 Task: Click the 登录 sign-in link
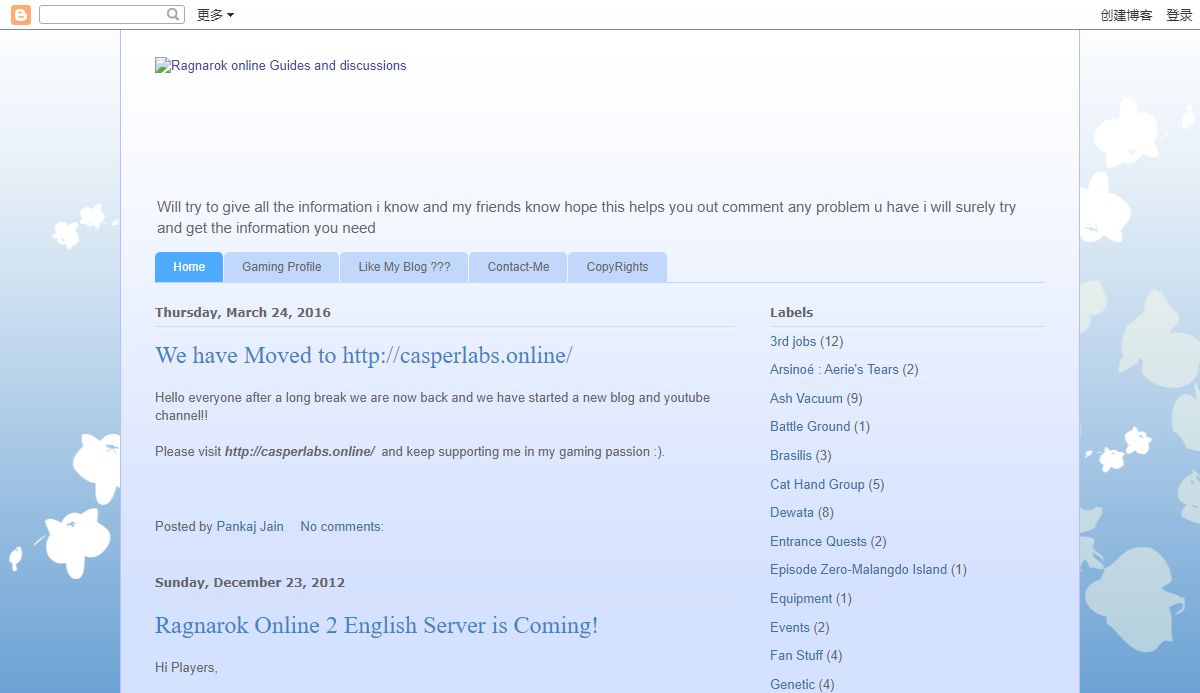click(x=1179, y=15)
